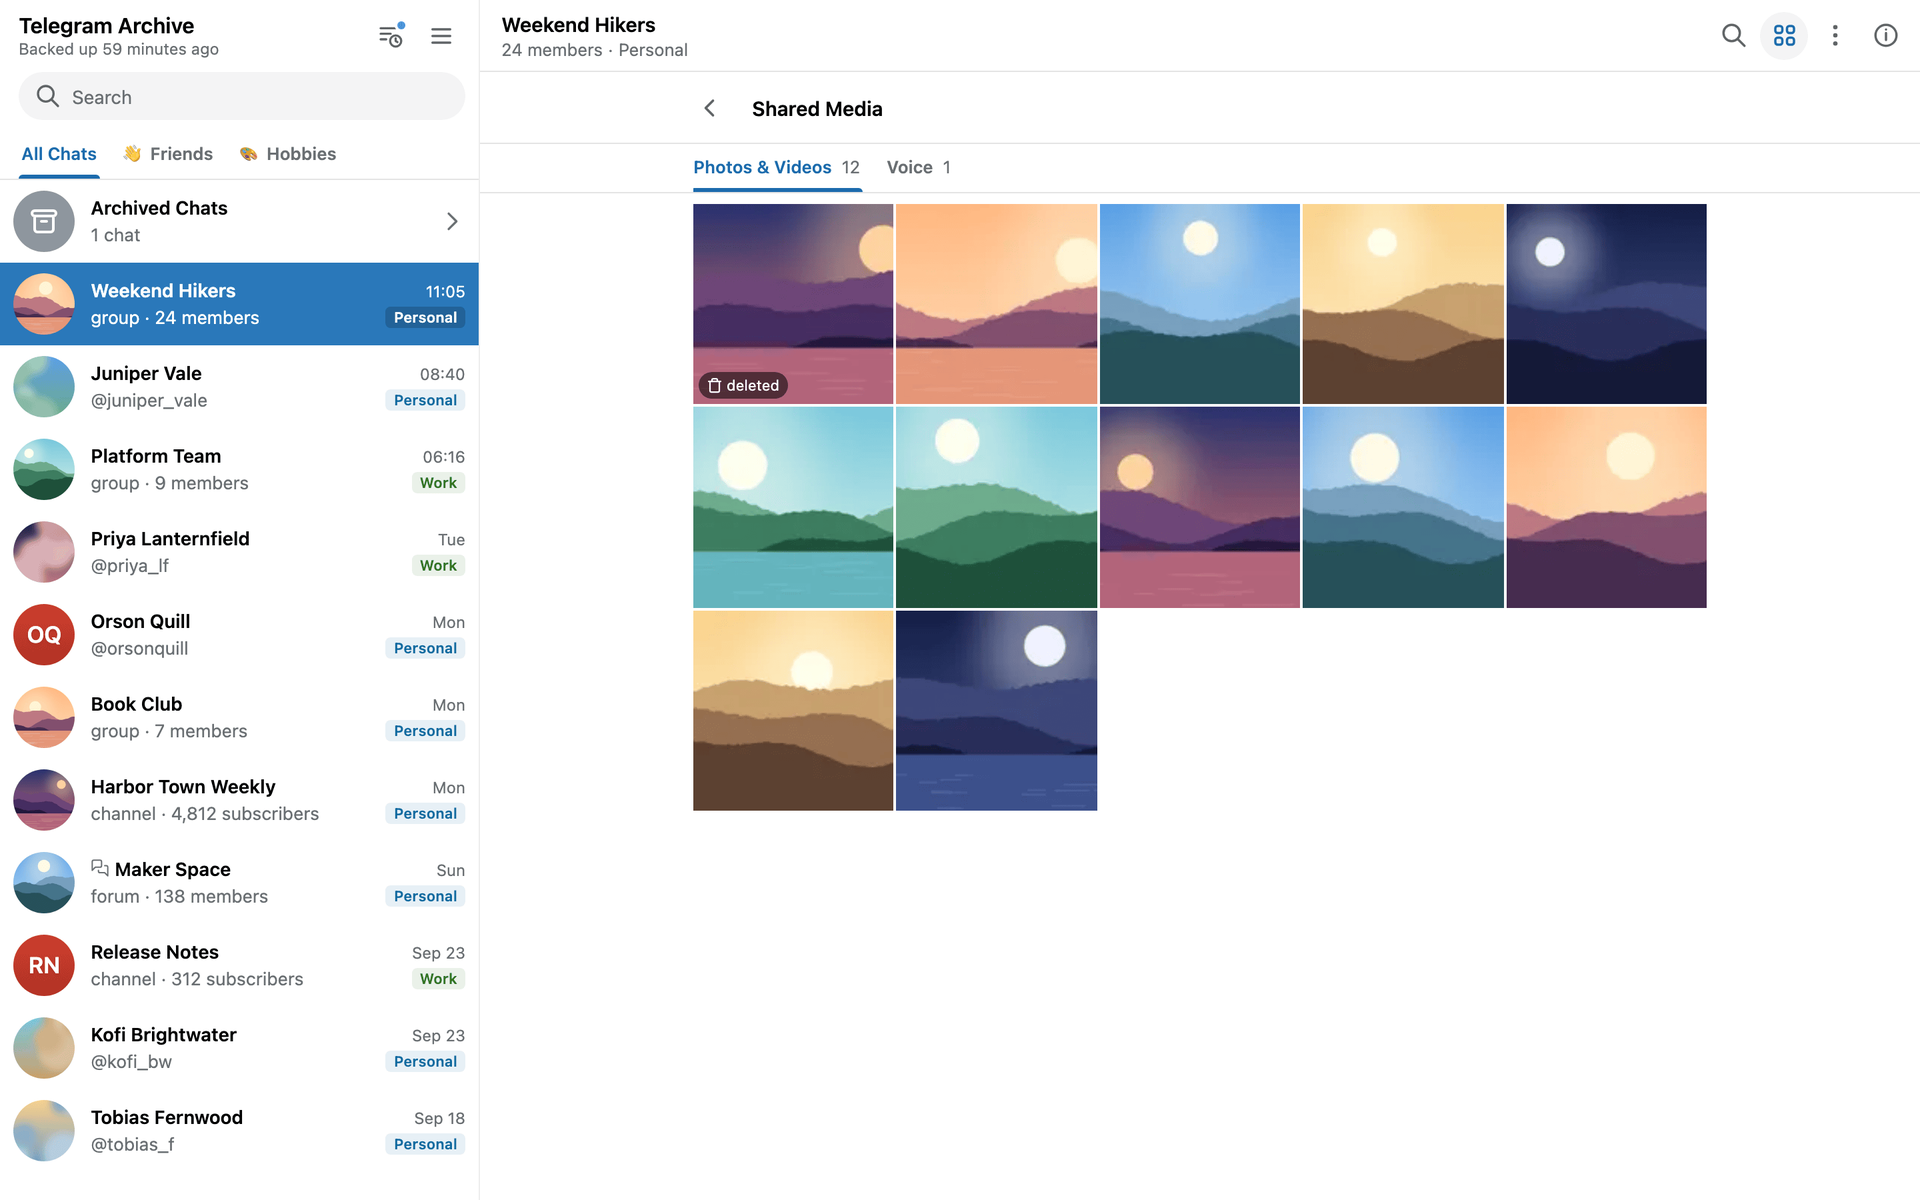1920x1200 pixels.
Task: Open the Archived Chats box icon
Action: pos(44,221)
